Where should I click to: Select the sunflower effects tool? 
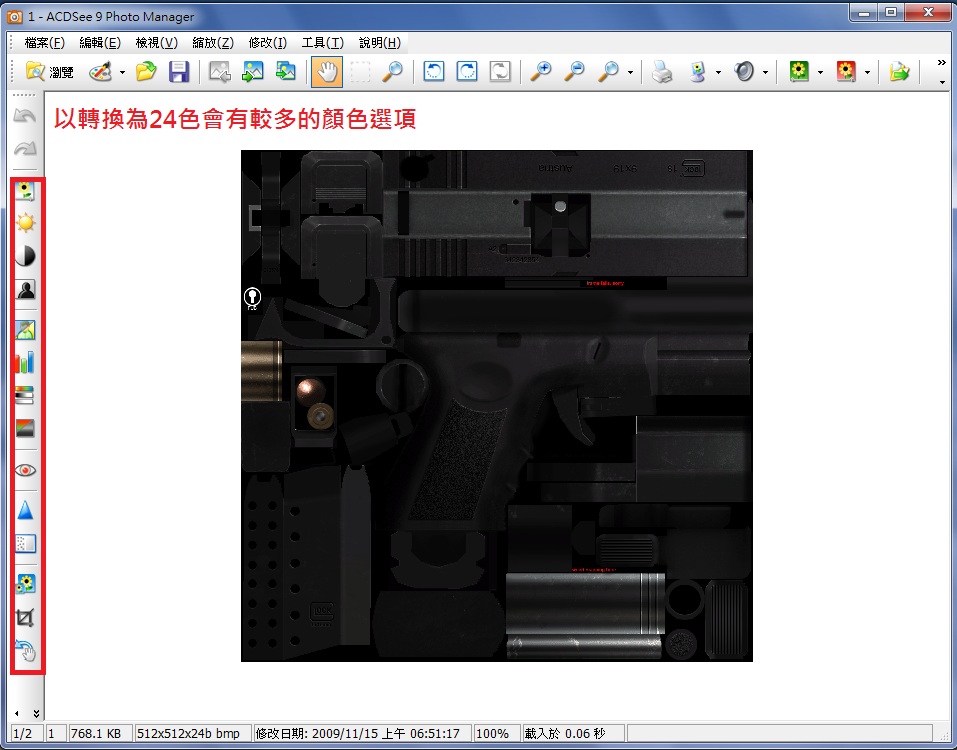pos(25,585)
